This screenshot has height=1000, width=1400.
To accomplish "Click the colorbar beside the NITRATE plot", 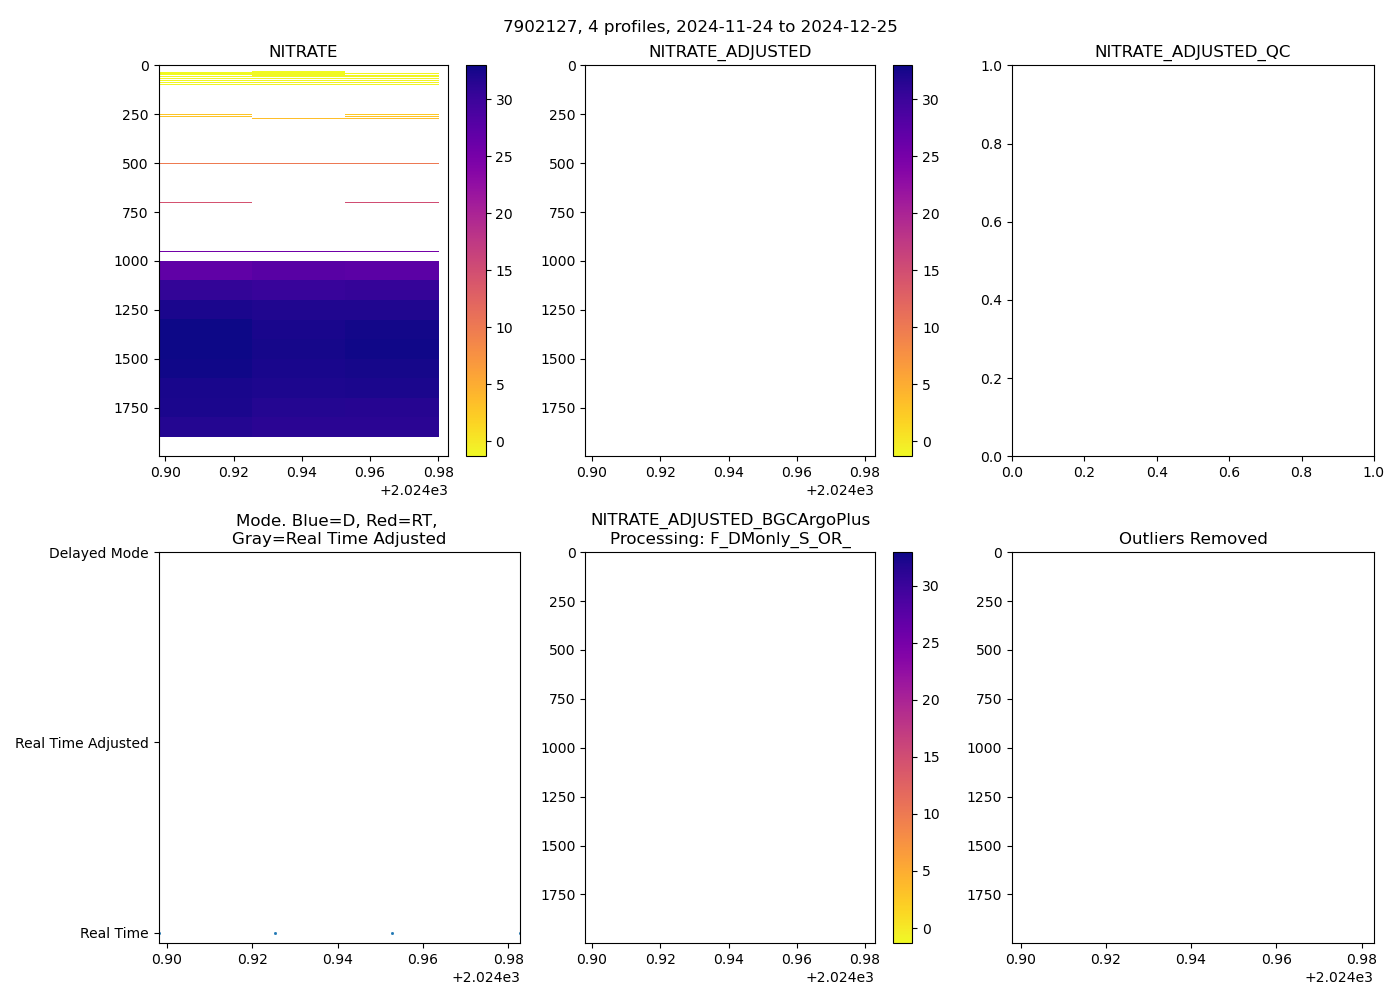I will coord(476,260).
